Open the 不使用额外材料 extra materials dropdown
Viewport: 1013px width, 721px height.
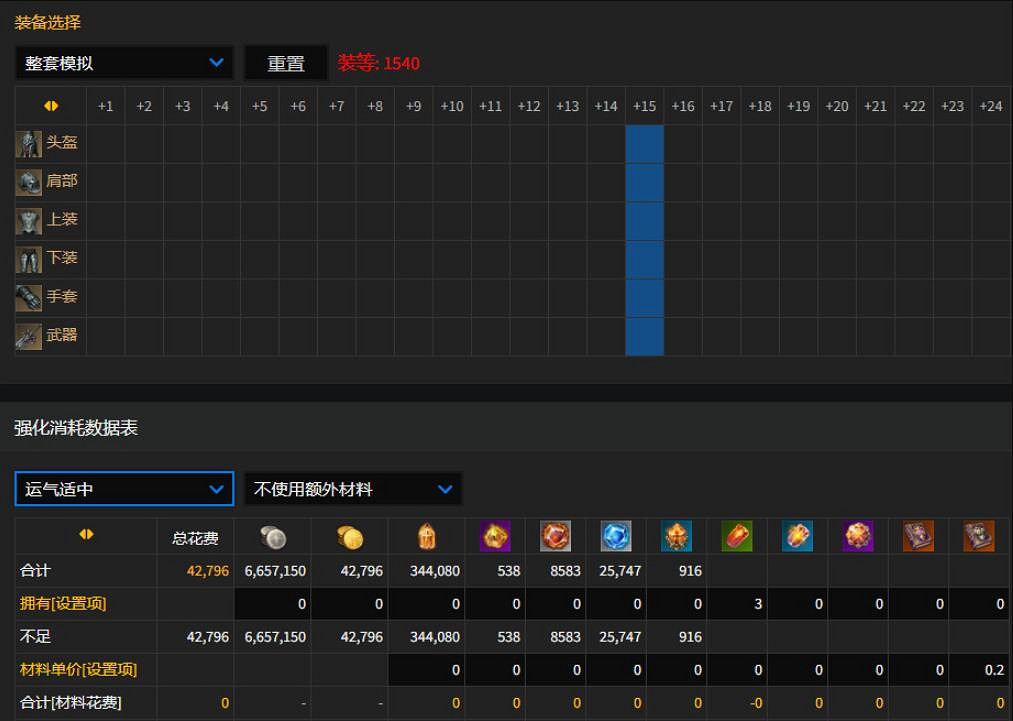352,489
